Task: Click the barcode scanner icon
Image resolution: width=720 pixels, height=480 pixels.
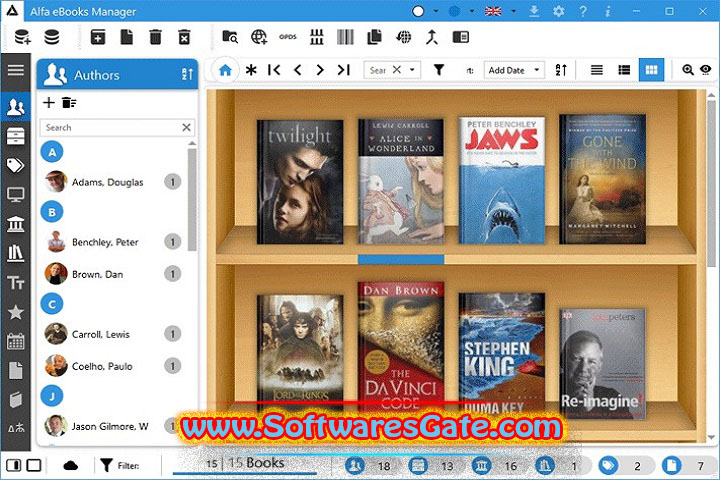Action: click(x=345, y=37)
